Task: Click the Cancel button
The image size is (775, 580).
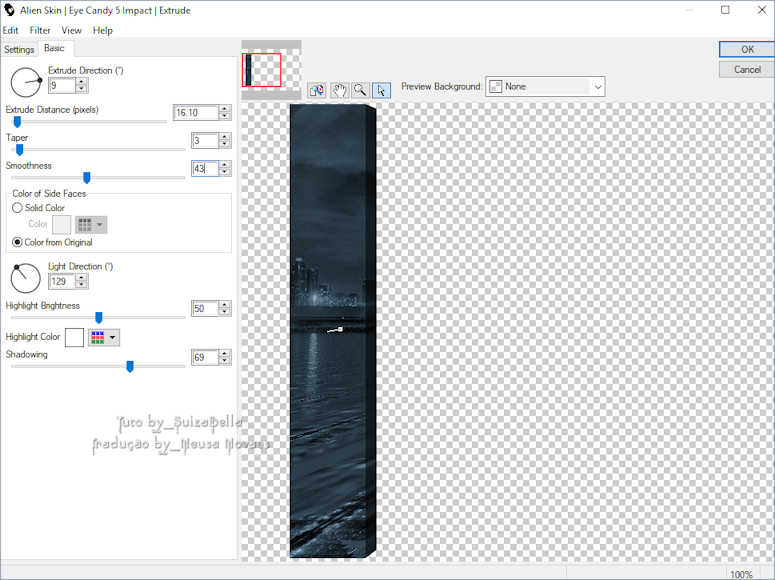Action: [747, 70]
